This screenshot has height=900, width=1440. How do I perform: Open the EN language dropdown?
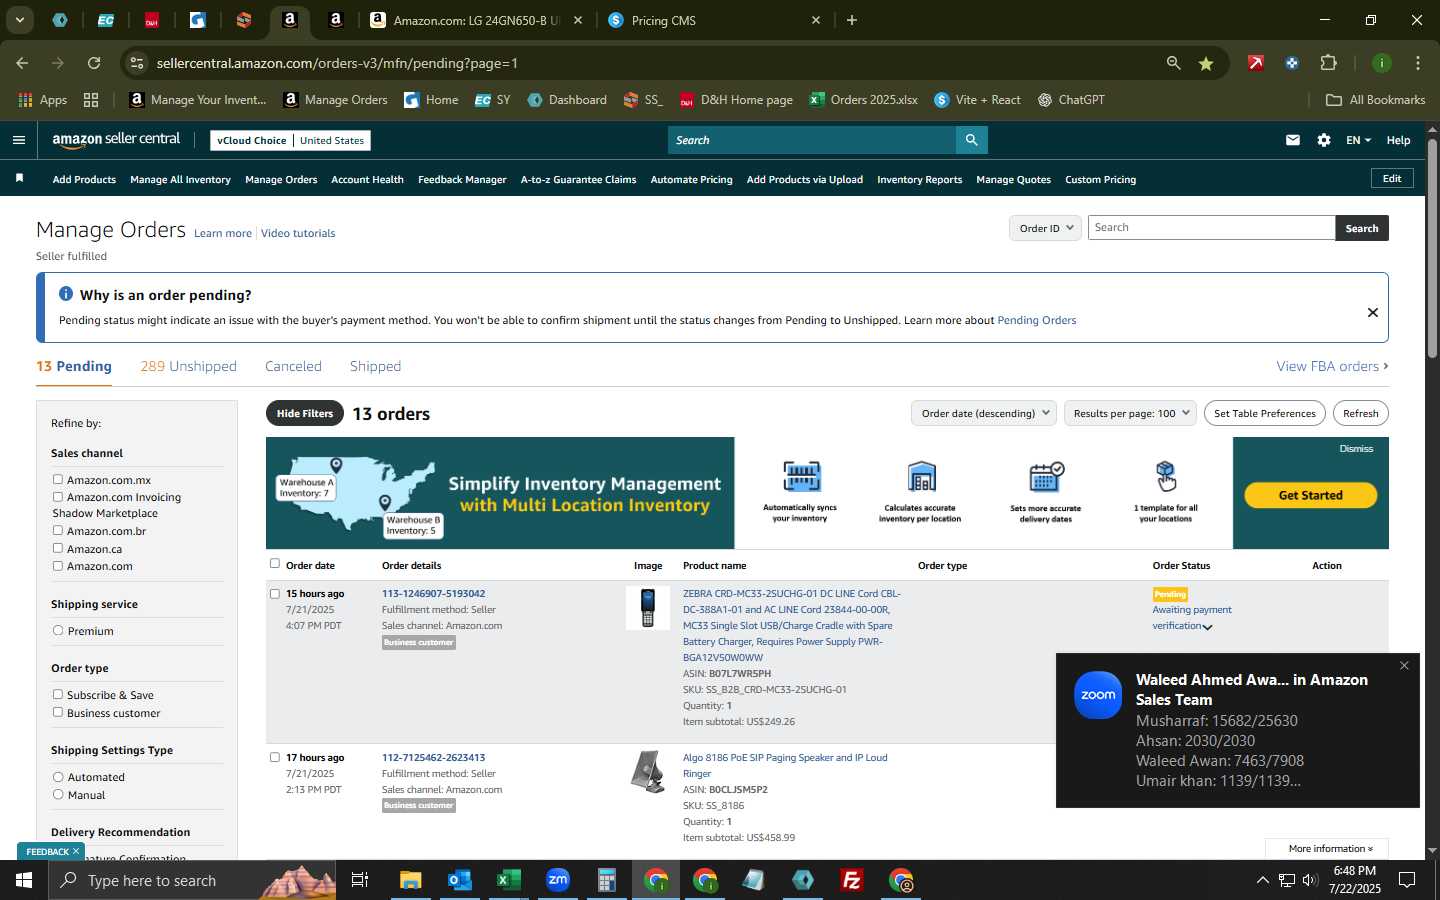pos(1358,140)
